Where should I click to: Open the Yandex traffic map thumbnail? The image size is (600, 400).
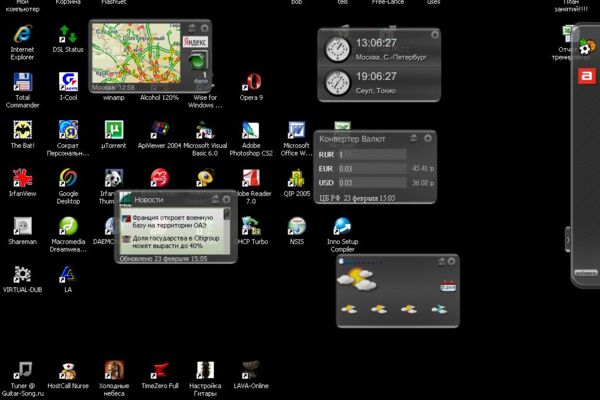pyautogui.click(x=136, y=53)
